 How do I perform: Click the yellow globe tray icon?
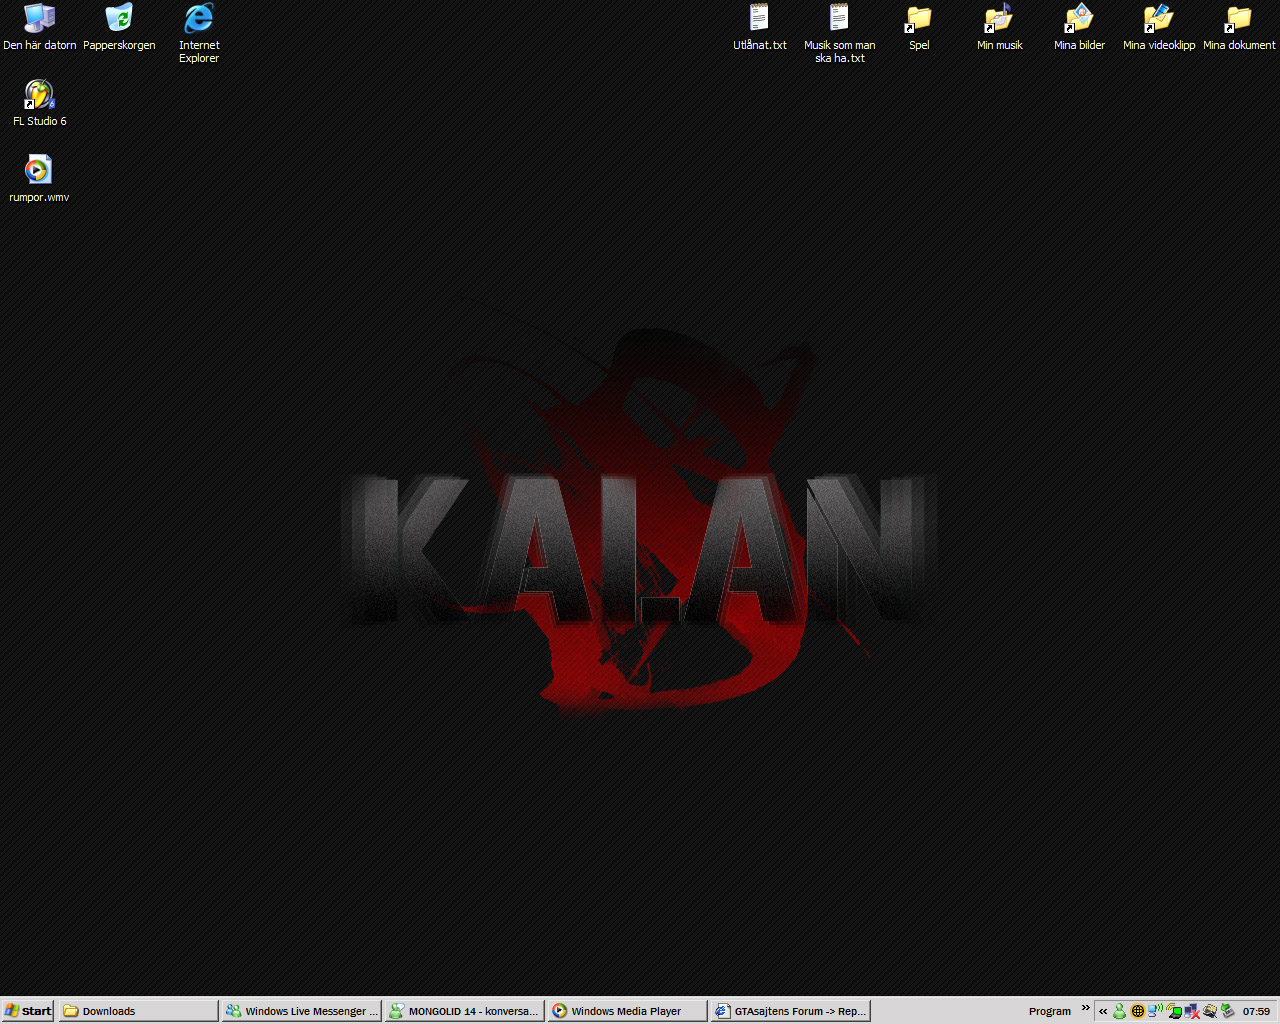click(1138, 1011)
